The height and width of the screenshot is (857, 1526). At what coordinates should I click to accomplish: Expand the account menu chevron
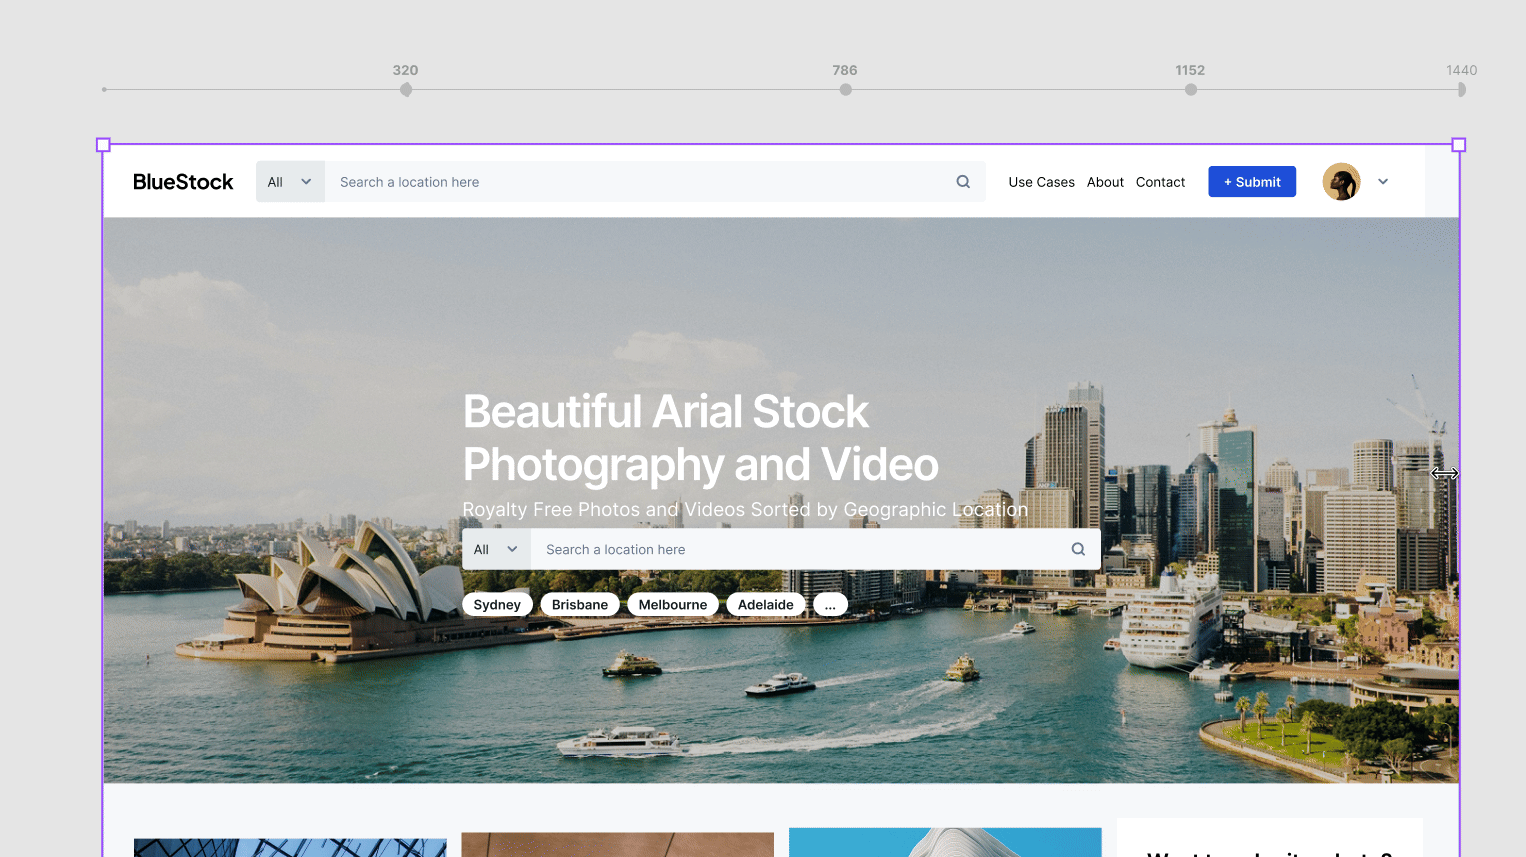point(1383,182)
